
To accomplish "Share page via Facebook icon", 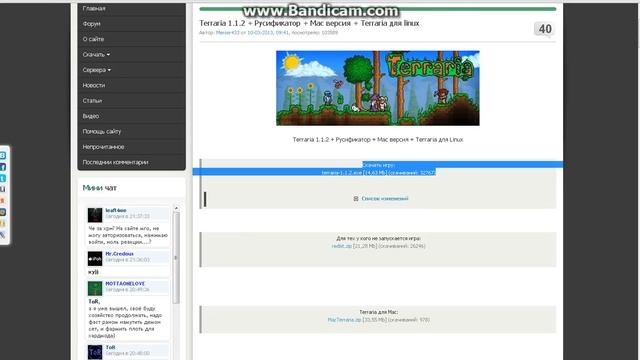I will [x=2, y=167].
